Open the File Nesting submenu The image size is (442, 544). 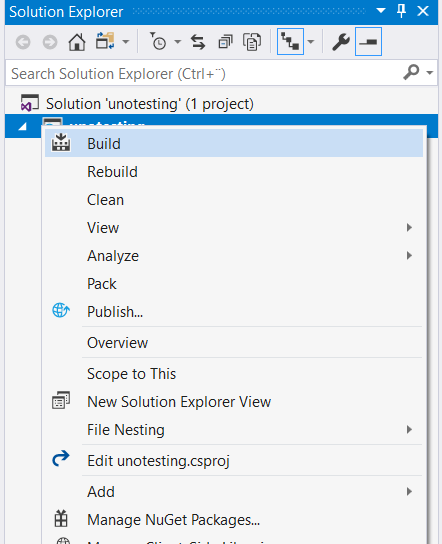tap(234, 430)
